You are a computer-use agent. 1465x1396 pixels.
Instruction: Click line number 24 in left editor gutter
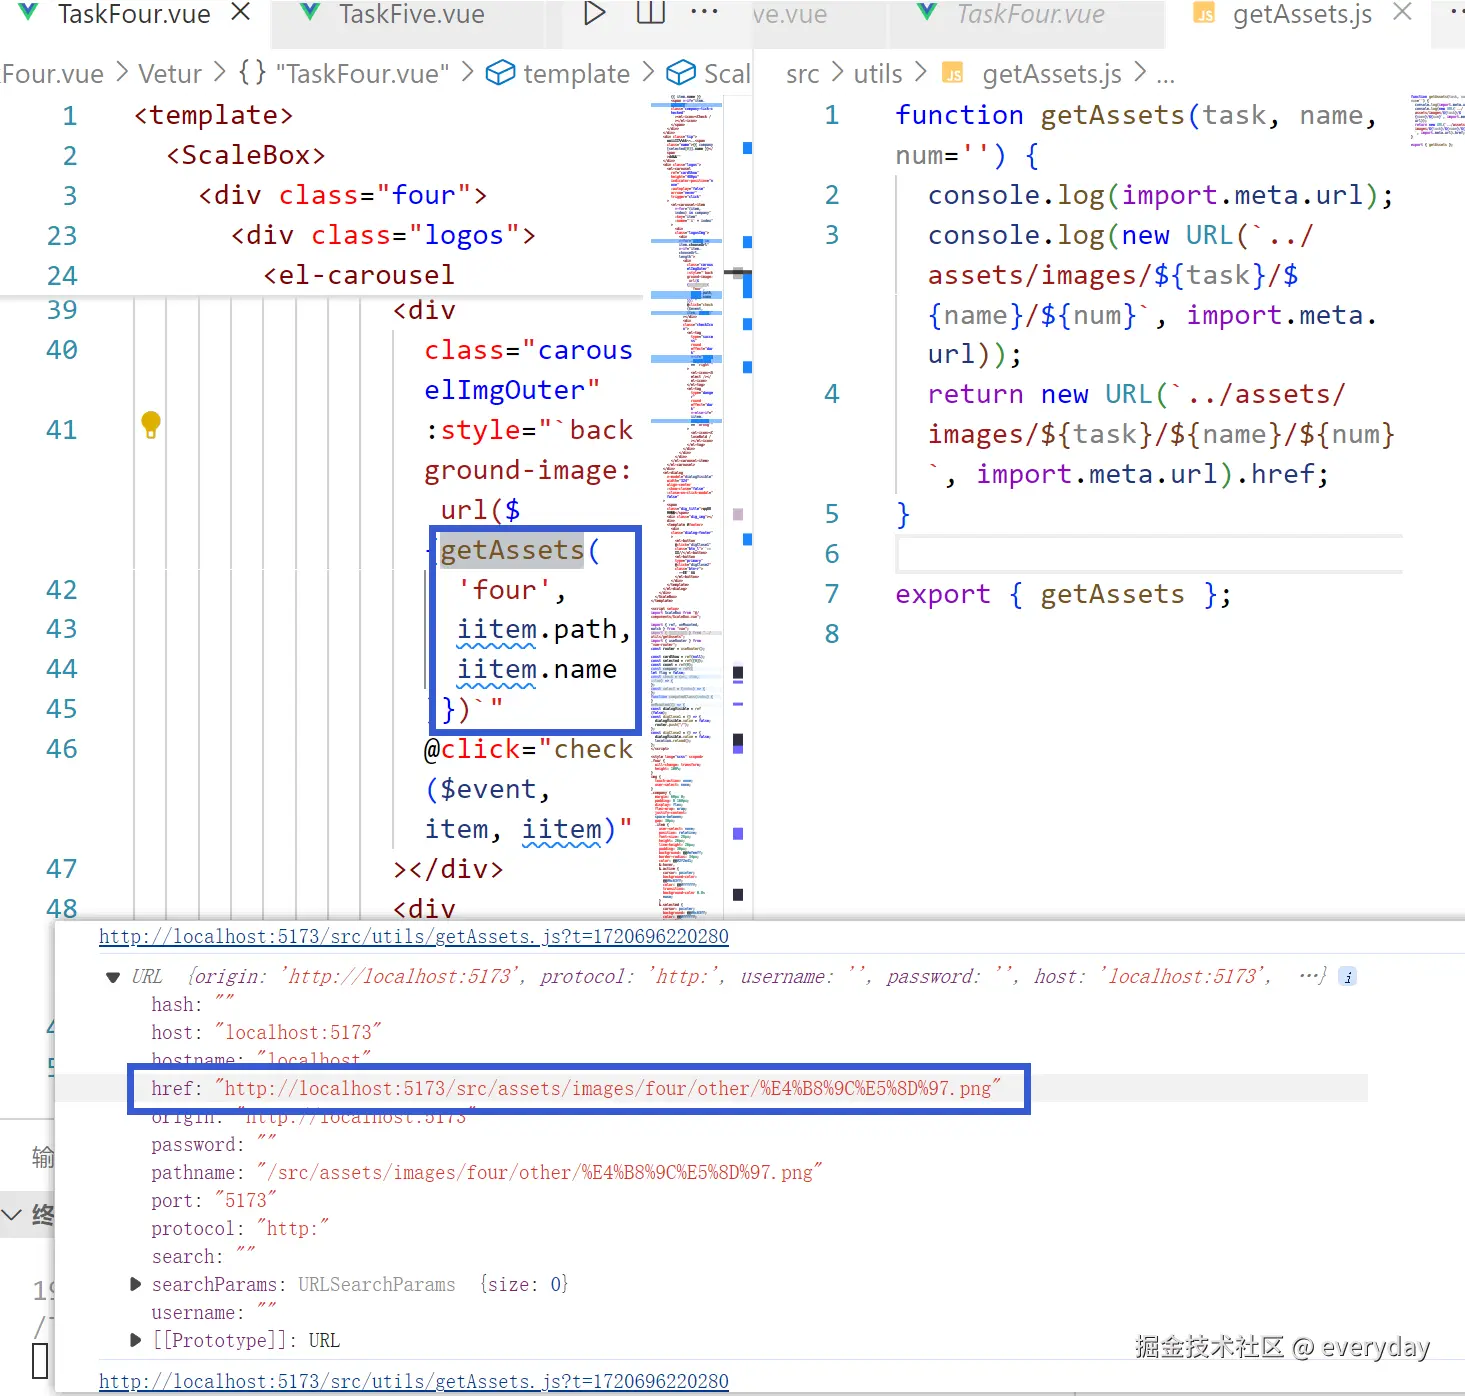[x=62, y=275]
